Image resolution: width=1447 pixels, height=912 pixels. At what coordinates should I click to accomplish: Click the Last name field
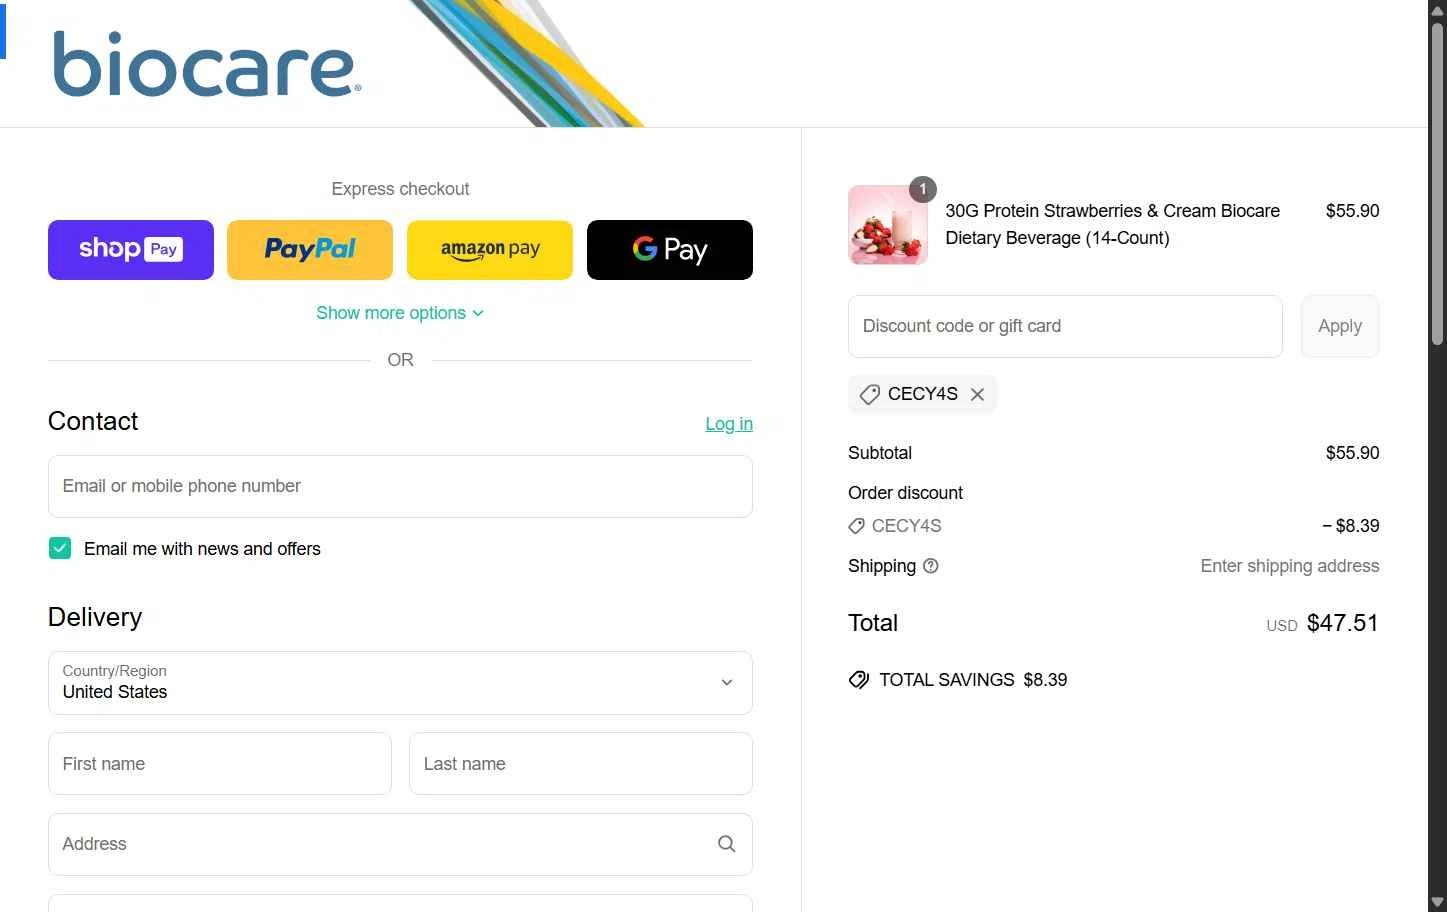click(581, 764)
